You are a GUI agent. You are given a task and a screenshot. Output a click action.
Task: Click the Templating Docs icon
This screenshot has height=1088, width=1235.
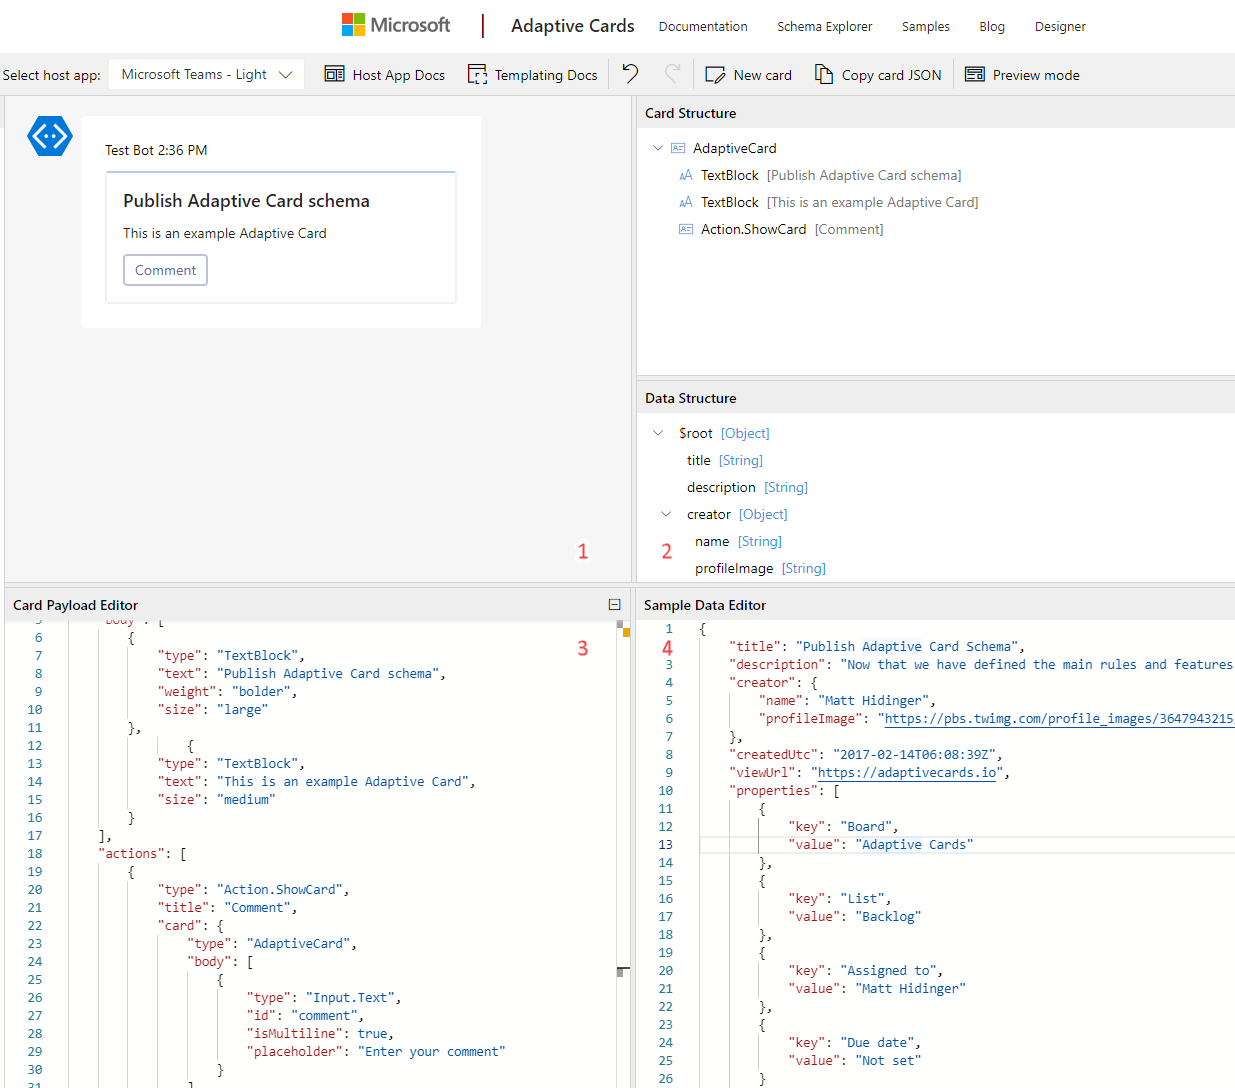coord(478,75)
